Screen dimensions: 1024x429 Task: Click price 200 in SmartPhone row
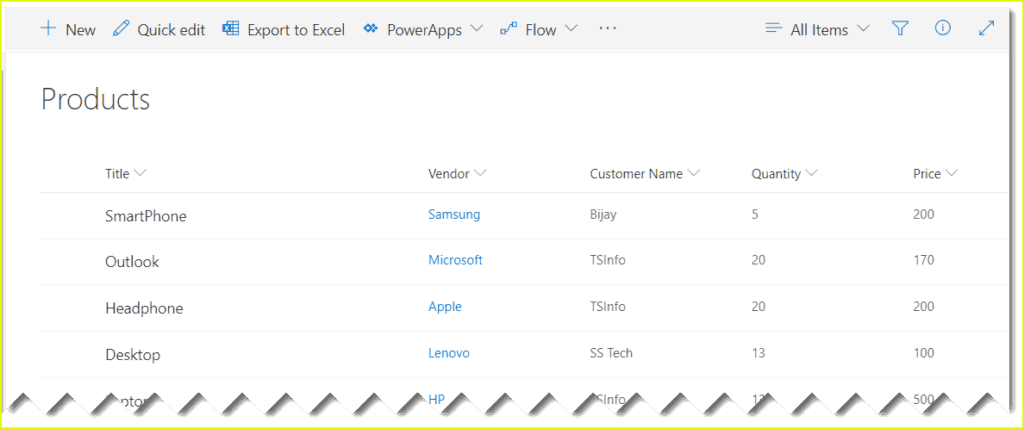click(x=923, y=214)
